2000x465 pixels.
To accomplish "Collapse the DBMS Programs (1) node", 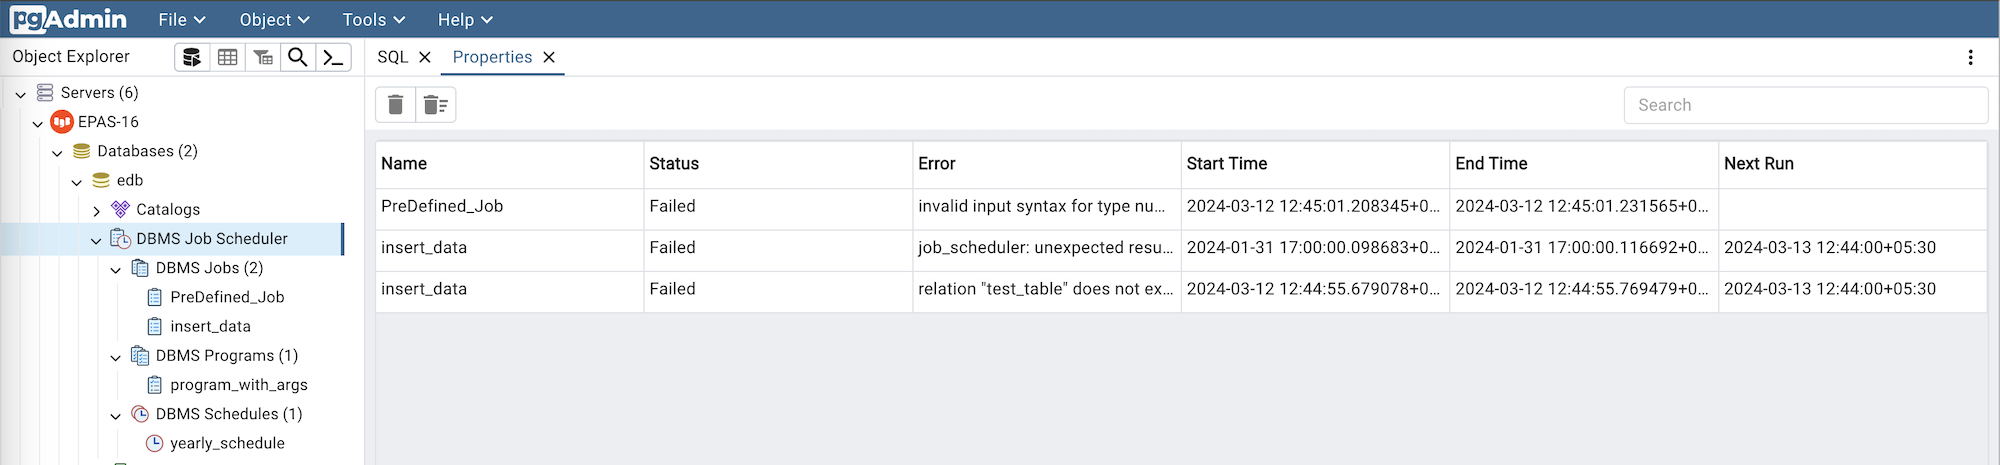I will pos(116,357).
